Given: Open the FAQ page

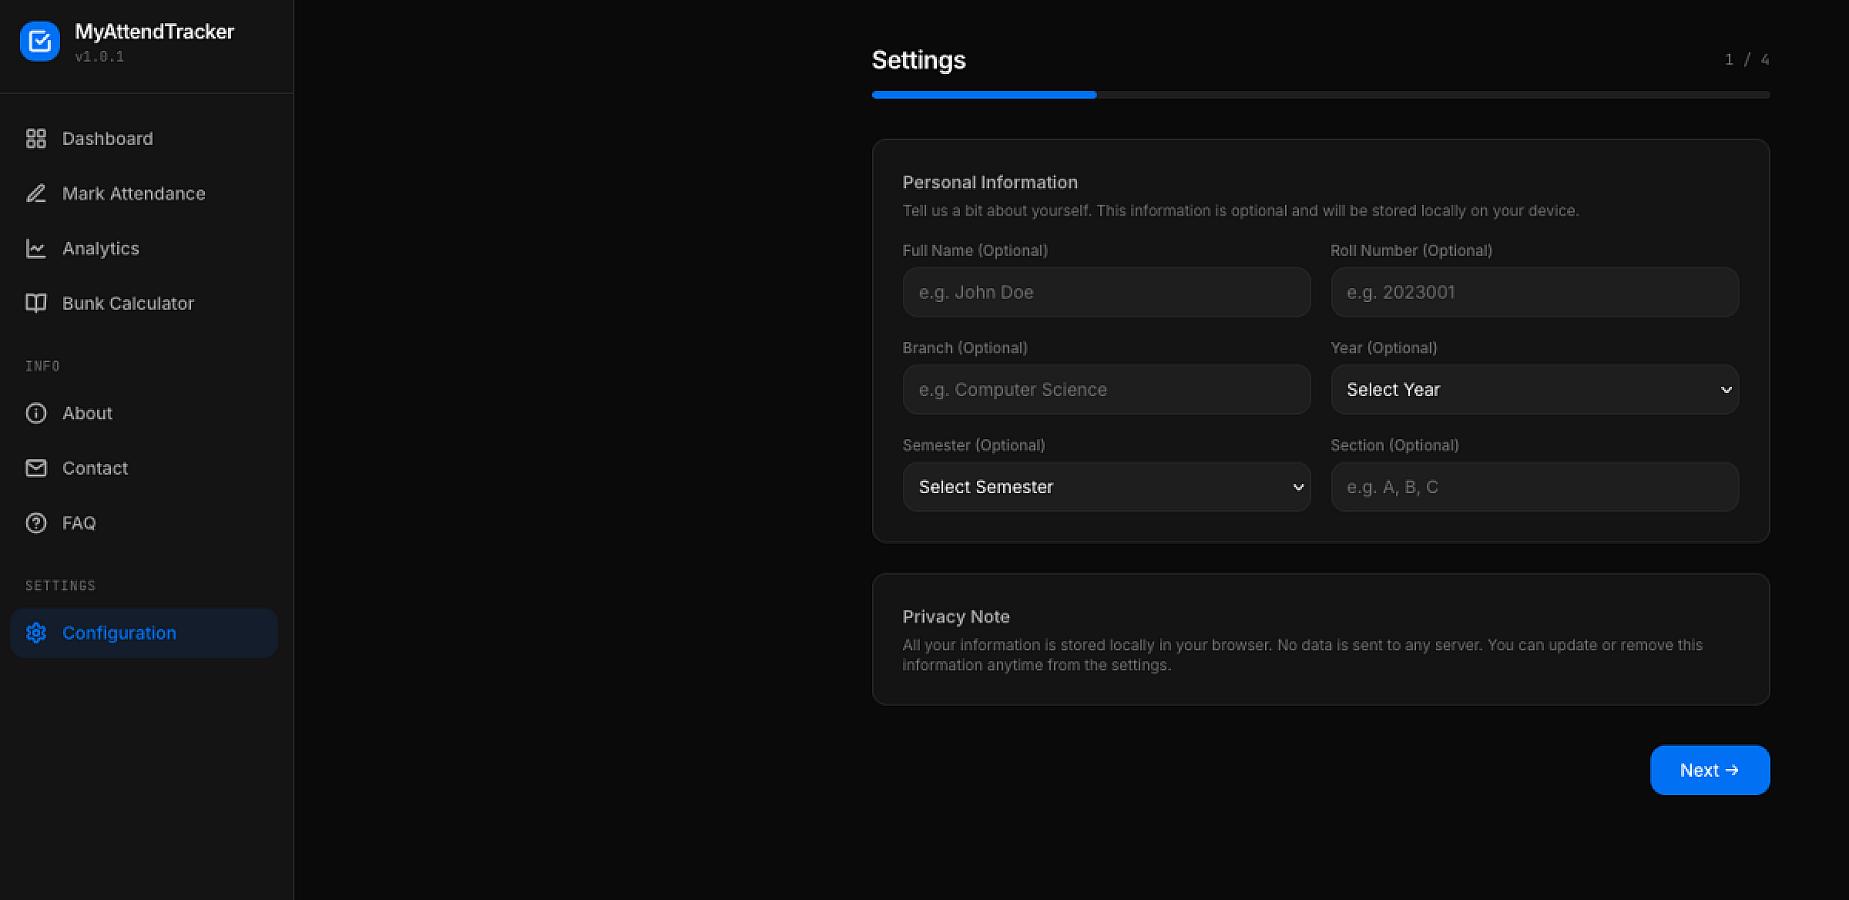Looking at the screenshot, I should pyautogui.click(x=144, y=523).
